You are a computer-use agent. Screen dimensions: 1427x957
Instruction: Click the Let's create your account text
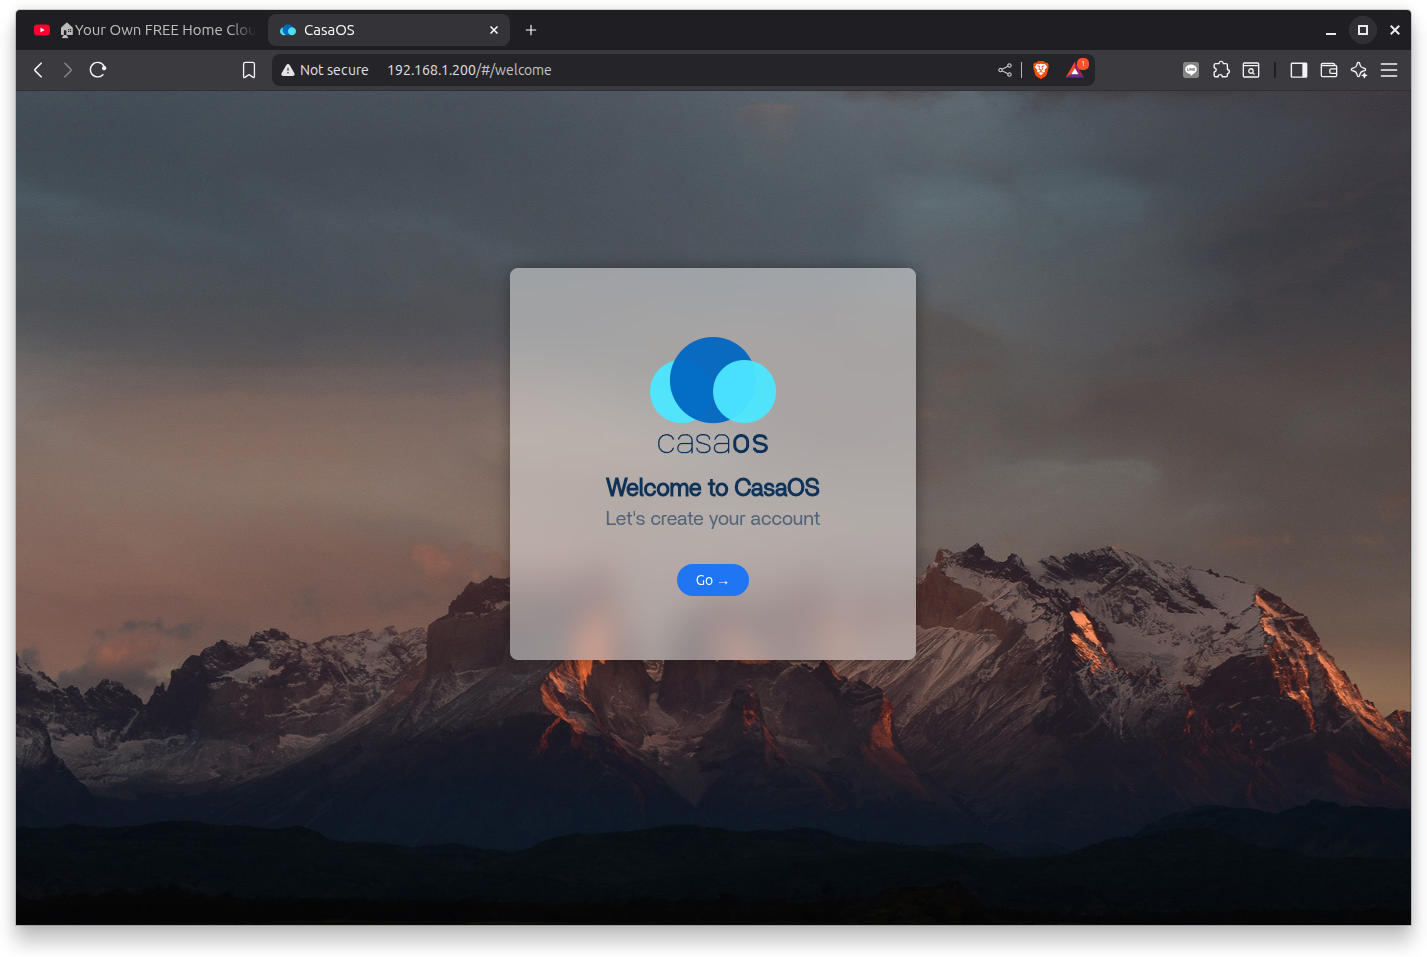click(x=713, y=519)
